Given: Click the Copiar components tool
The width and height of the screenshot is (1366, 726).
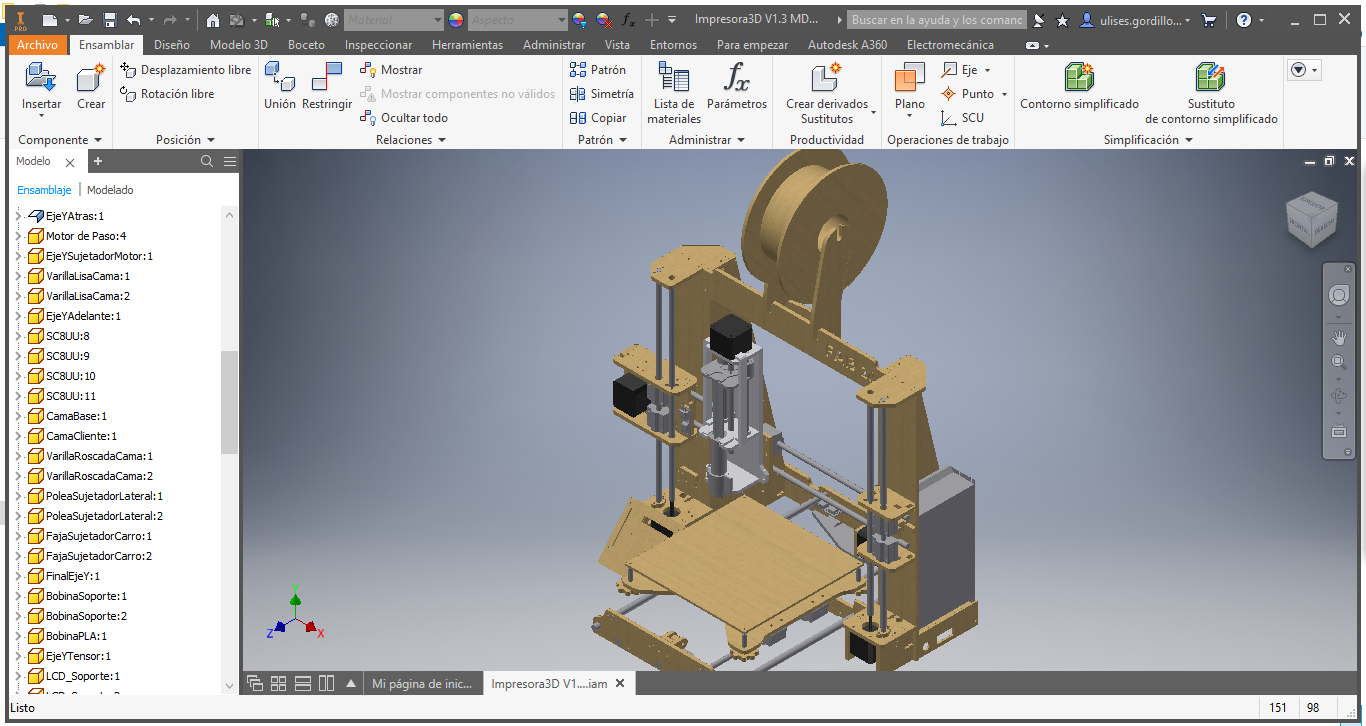Looking at the screenshot, I should [x=598, y=118].
